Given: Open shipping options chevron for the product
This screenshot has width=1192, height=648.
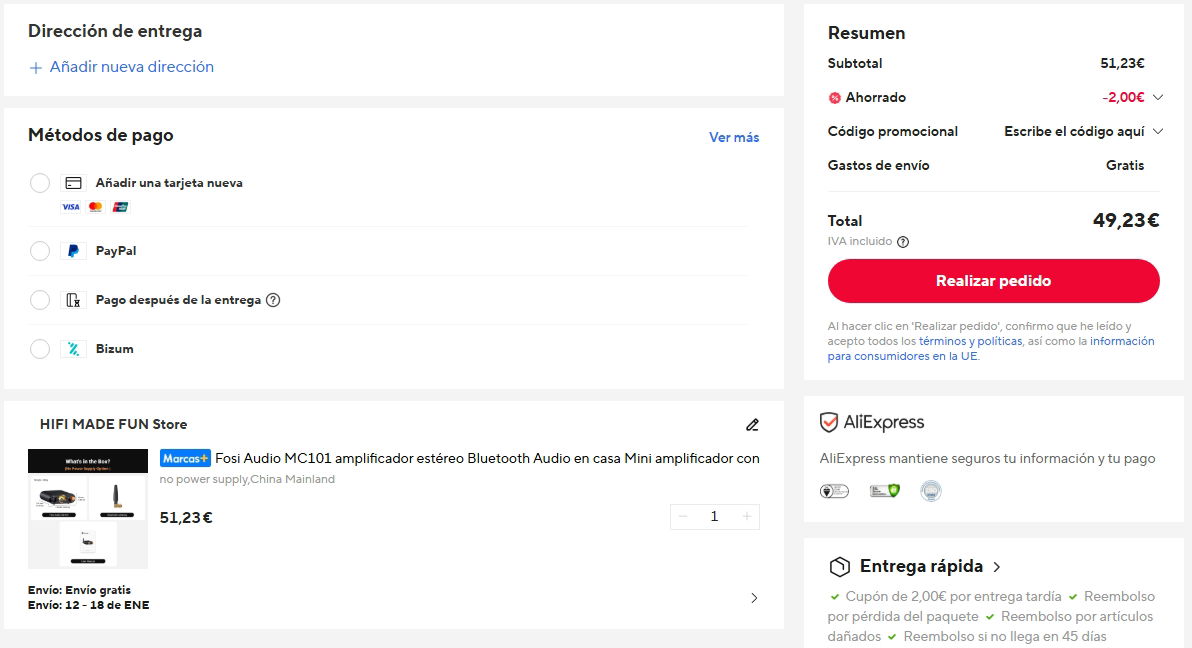Looking at the screenshot, I should click(754, 598).
